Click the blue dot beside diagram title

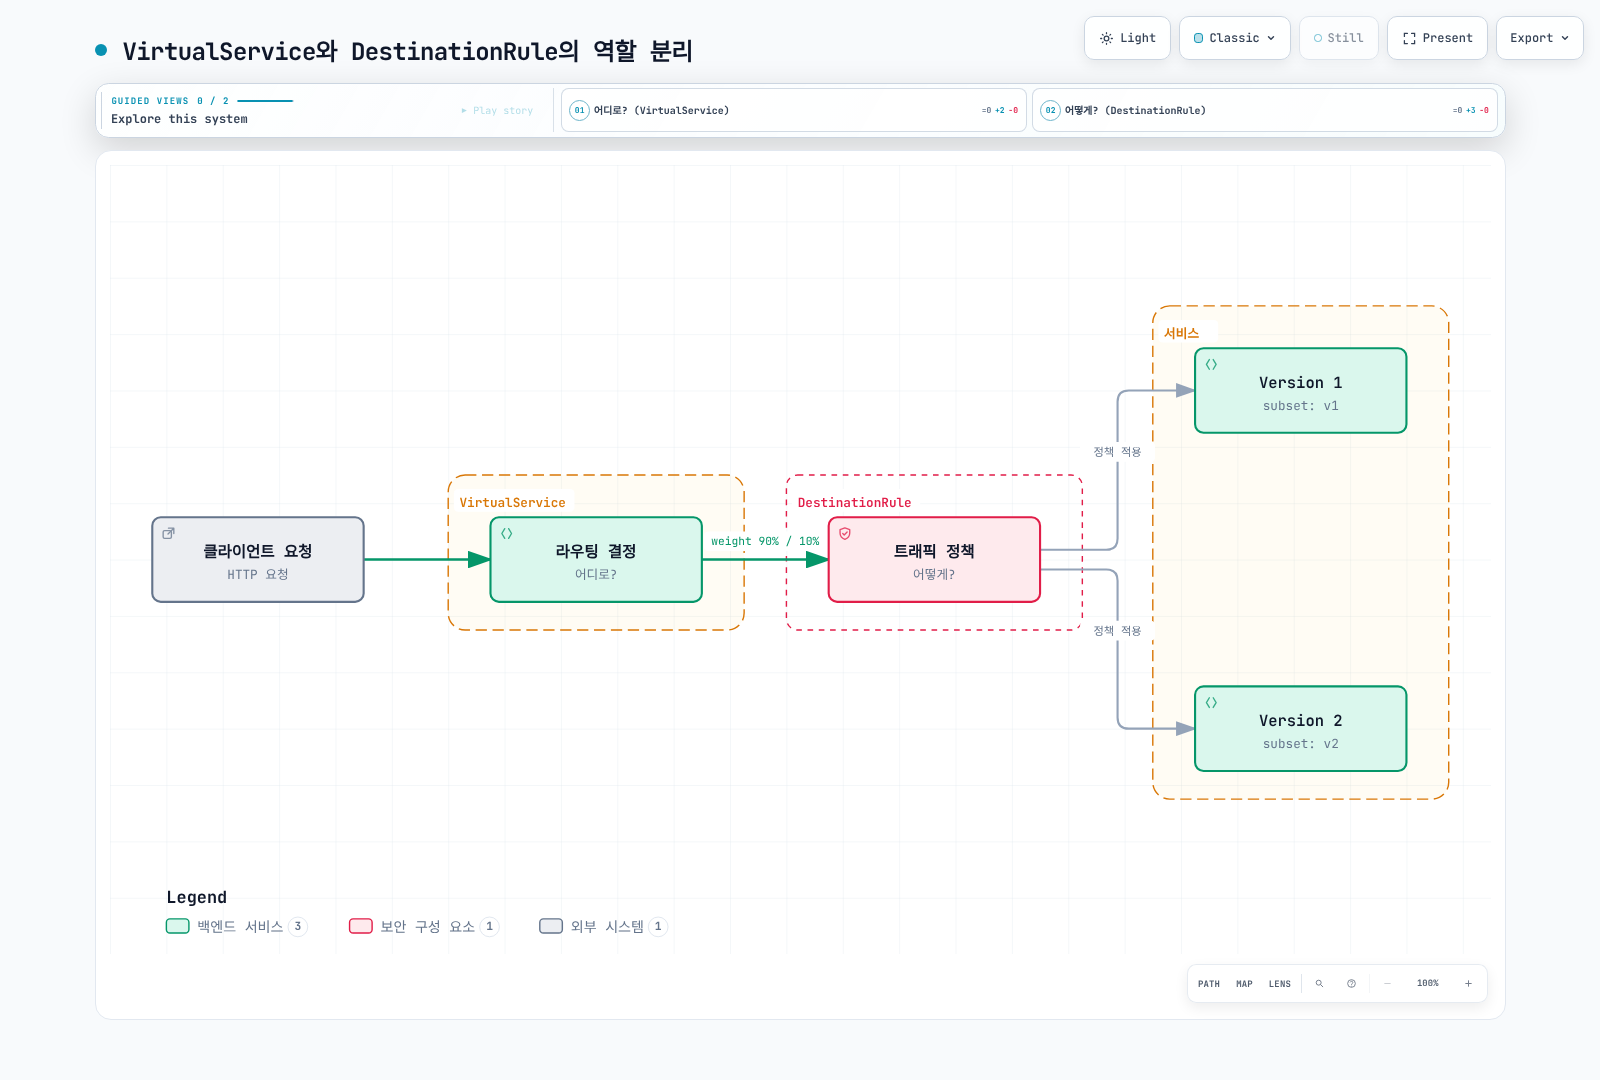101,50
